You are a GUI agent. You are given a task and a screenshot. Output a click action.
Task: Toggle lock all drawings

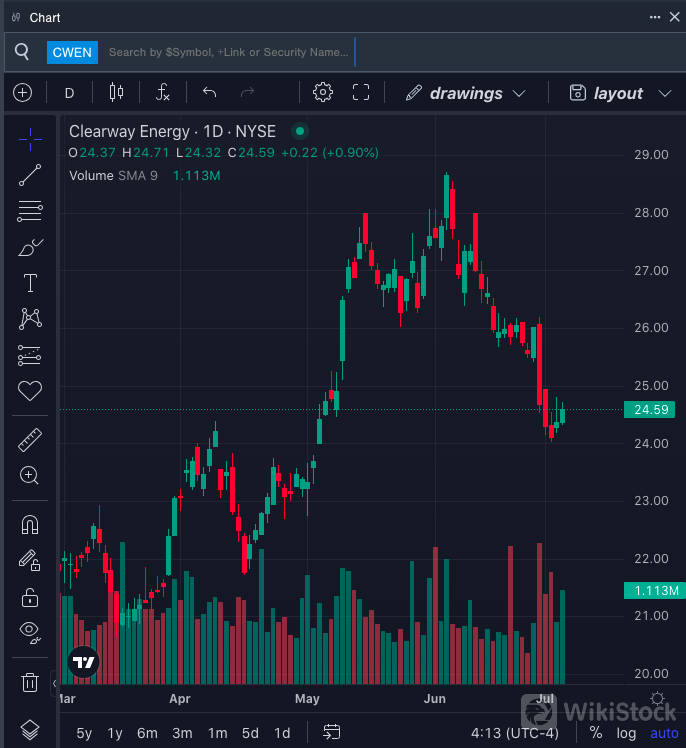click(30, 597)
